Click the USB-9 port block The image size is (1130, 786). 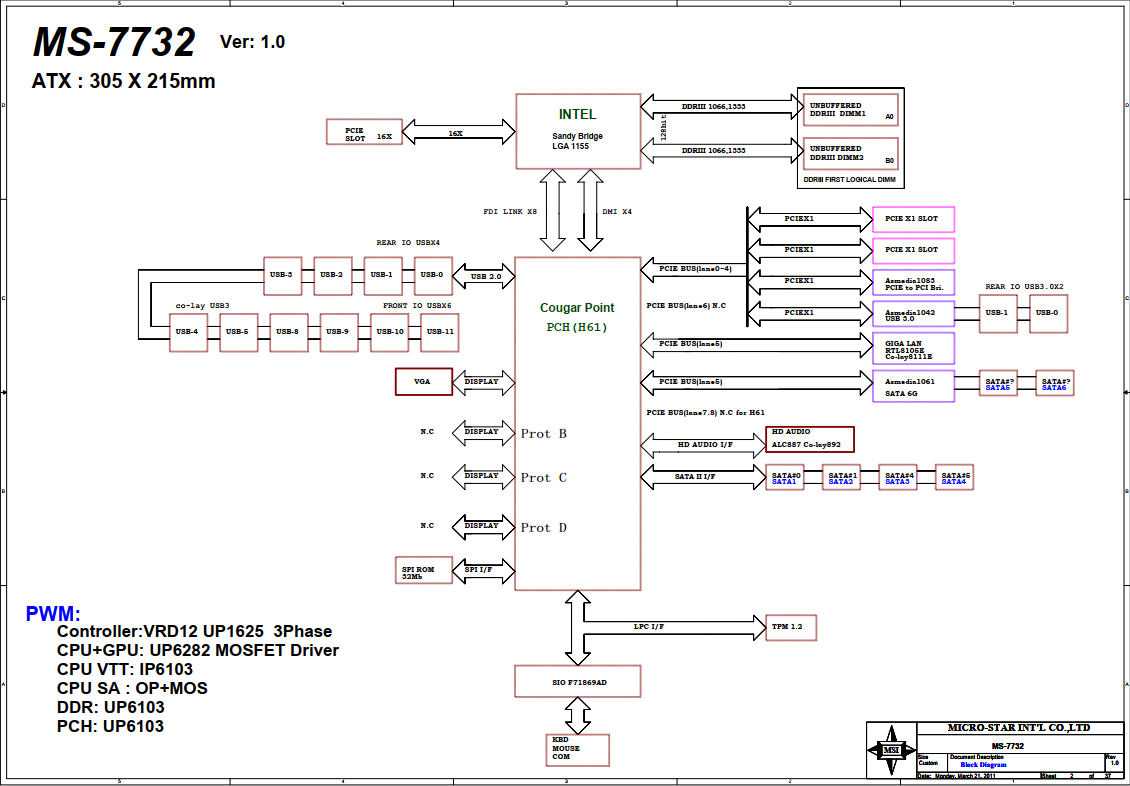point(339,332)
